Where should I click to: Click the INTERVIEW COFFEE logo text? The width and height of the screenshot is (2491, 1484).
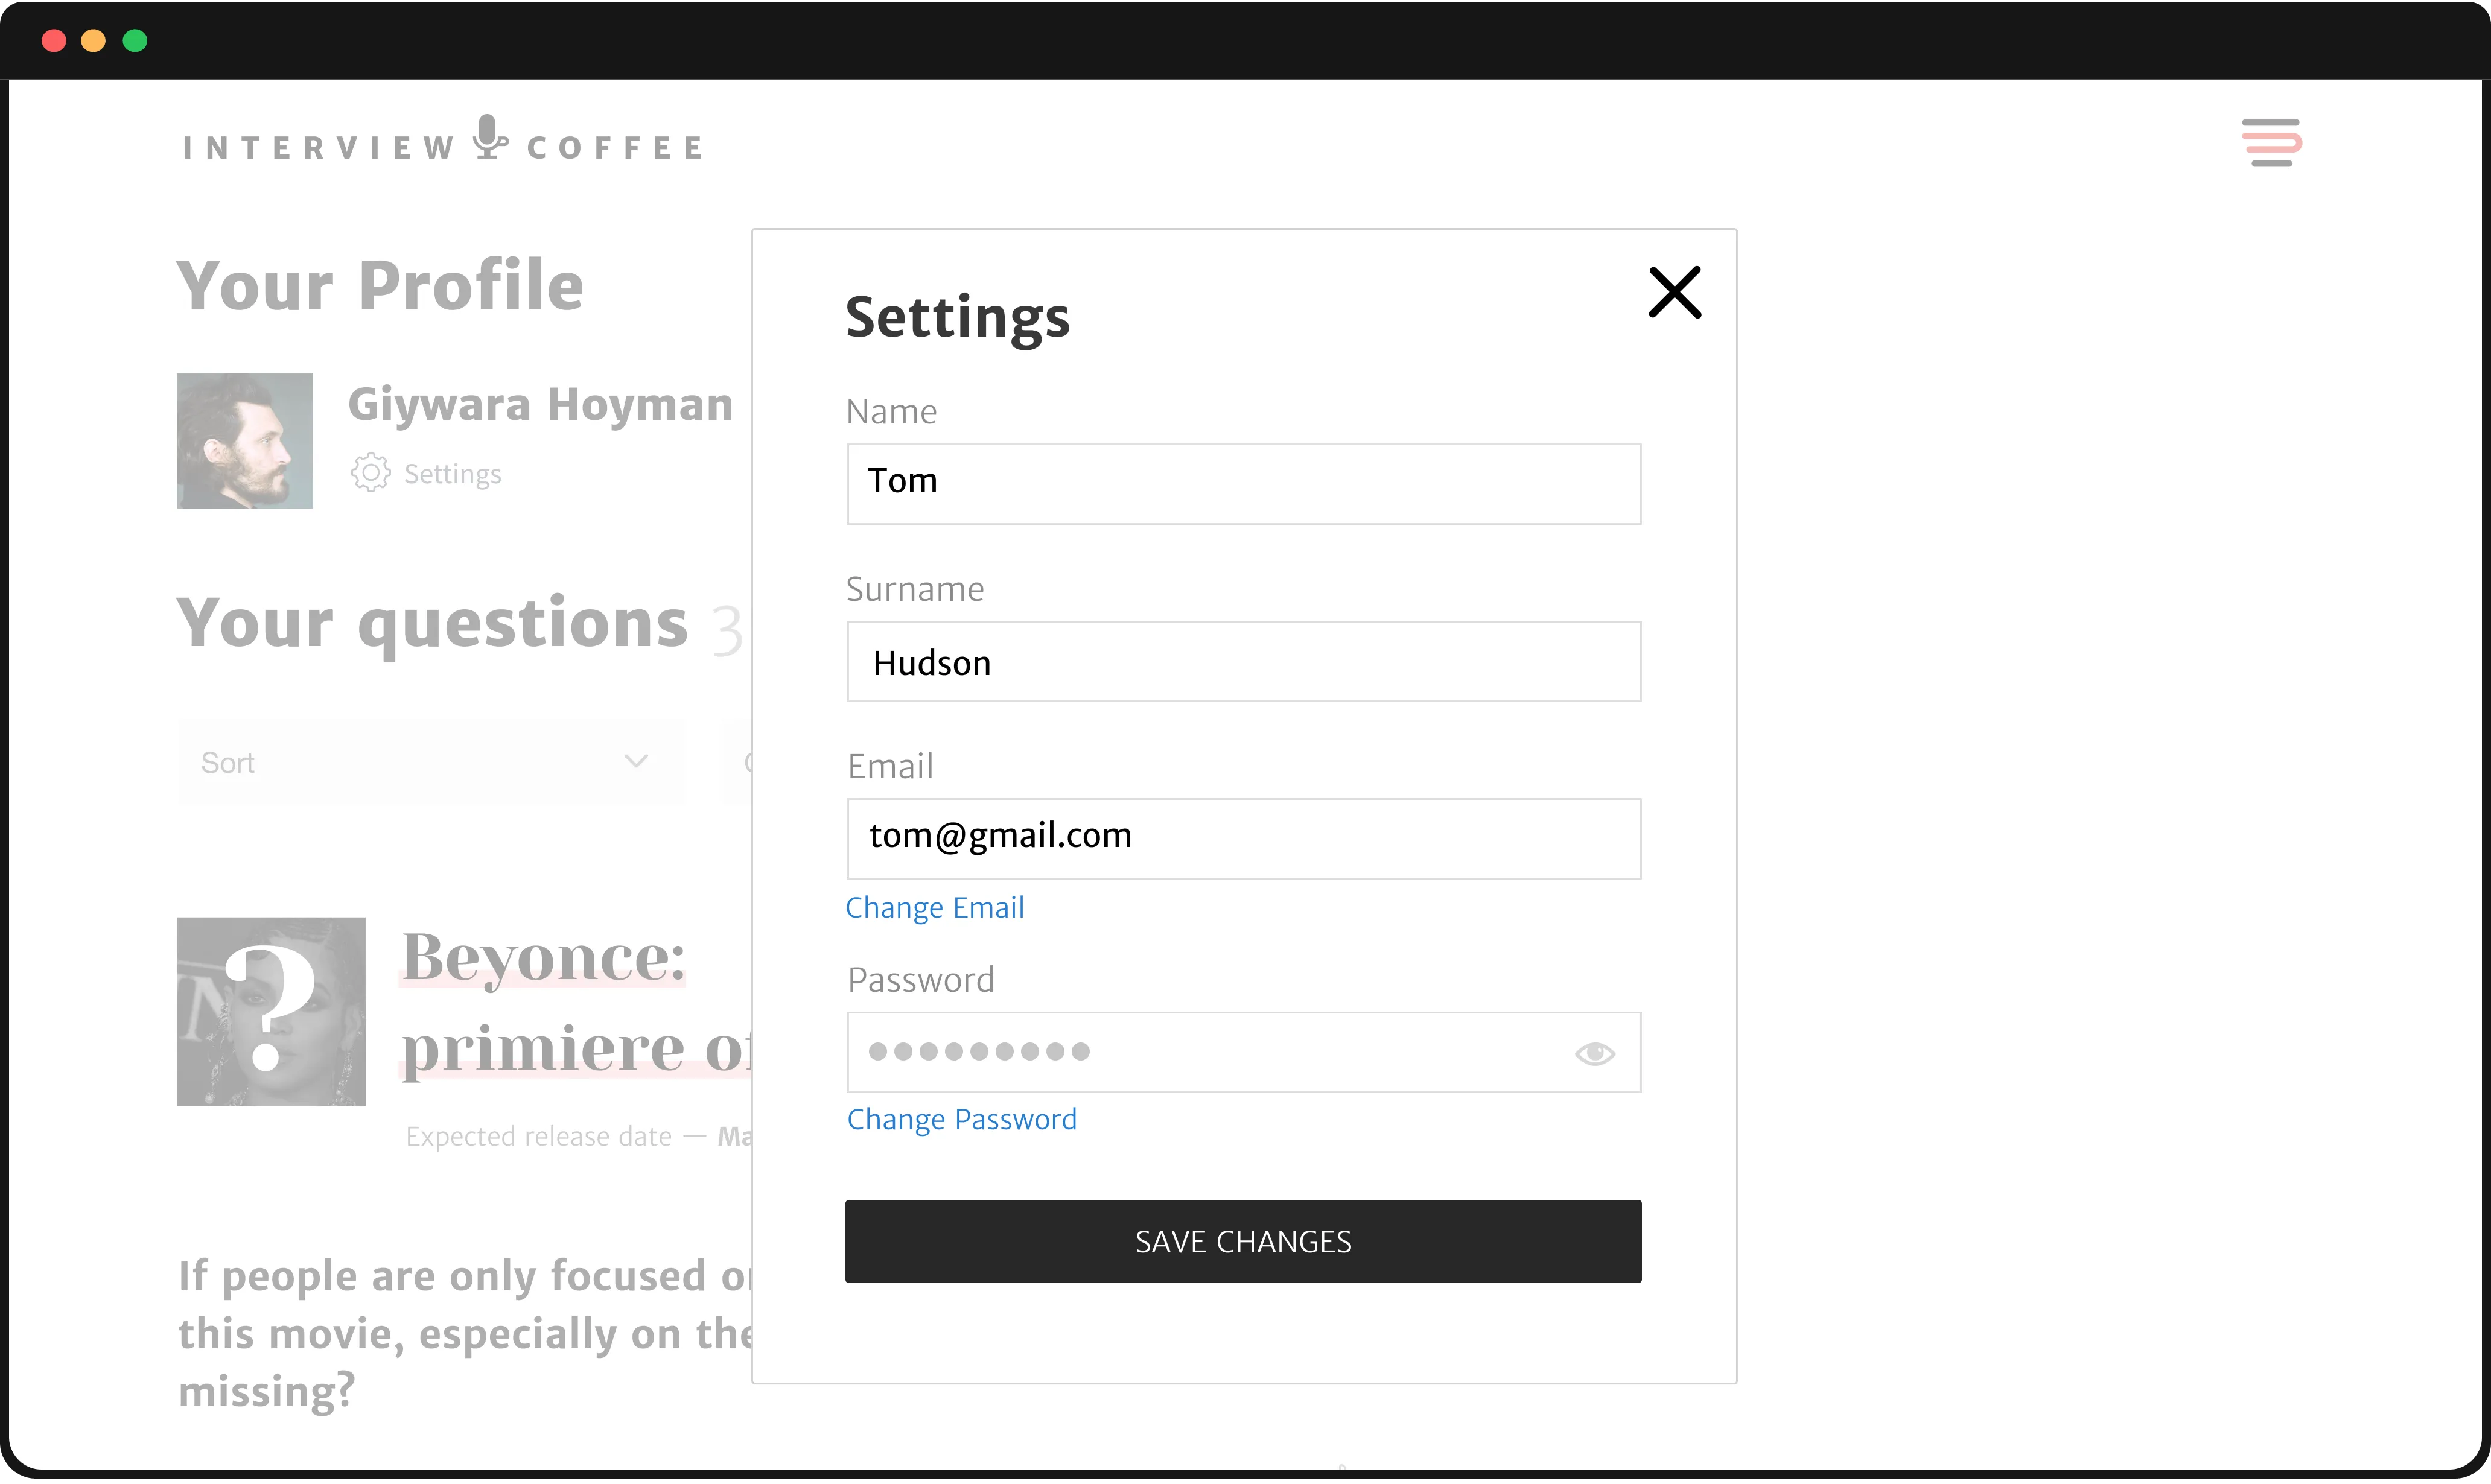click(318, 148)
